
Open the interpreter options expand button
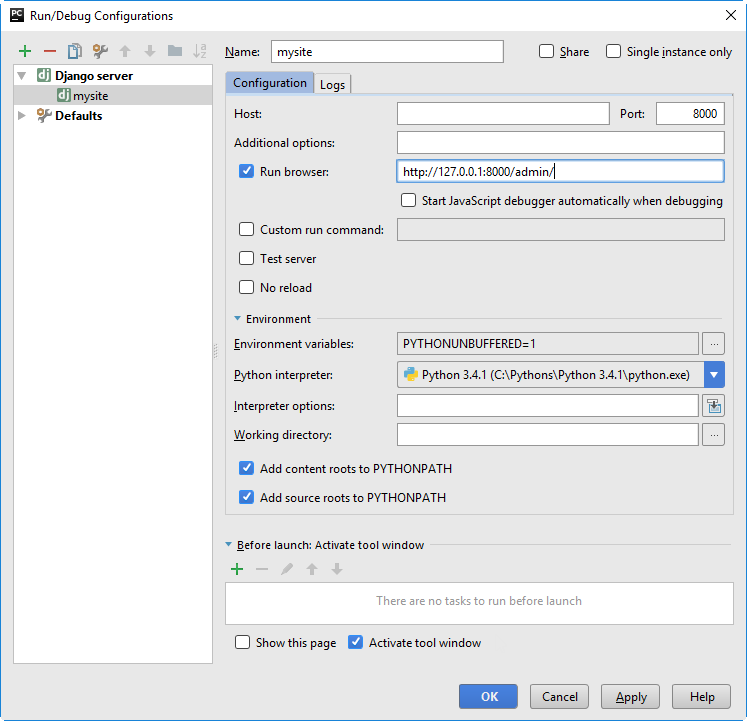pyautogui.click(x=713, y=406)
